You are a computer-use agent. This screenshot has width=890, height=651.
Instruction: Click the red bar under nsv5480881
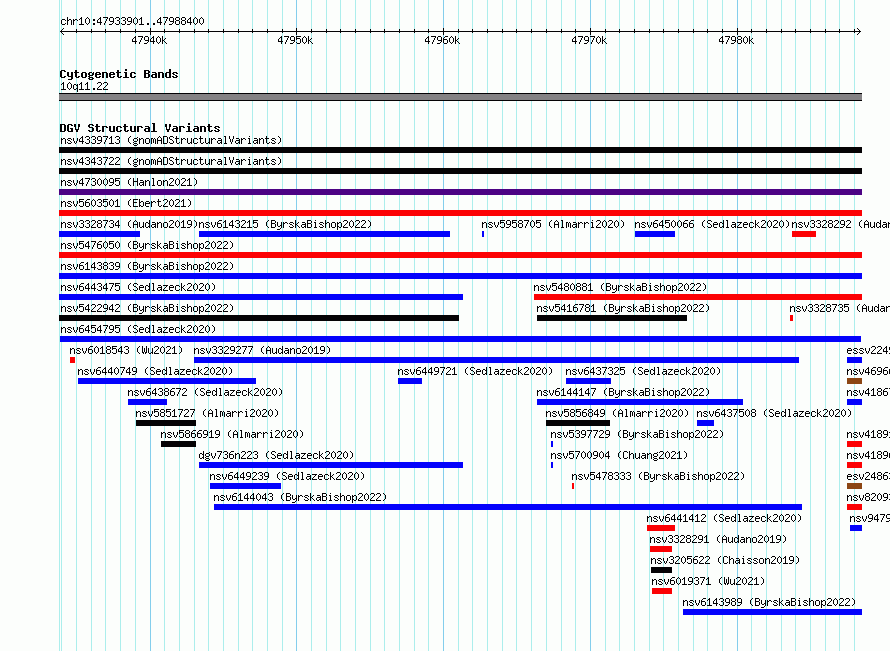pos(698,297)
